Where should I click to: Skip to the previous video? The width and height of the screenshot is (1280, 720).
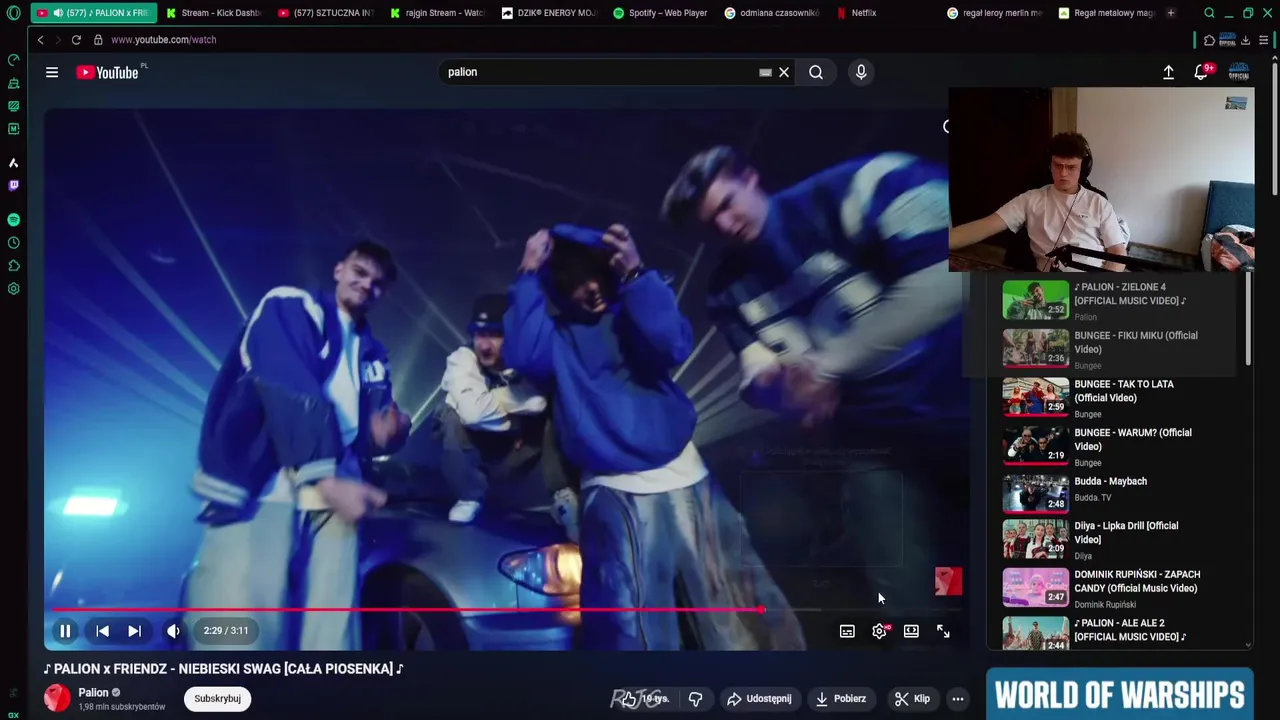[x=102, y=631]
